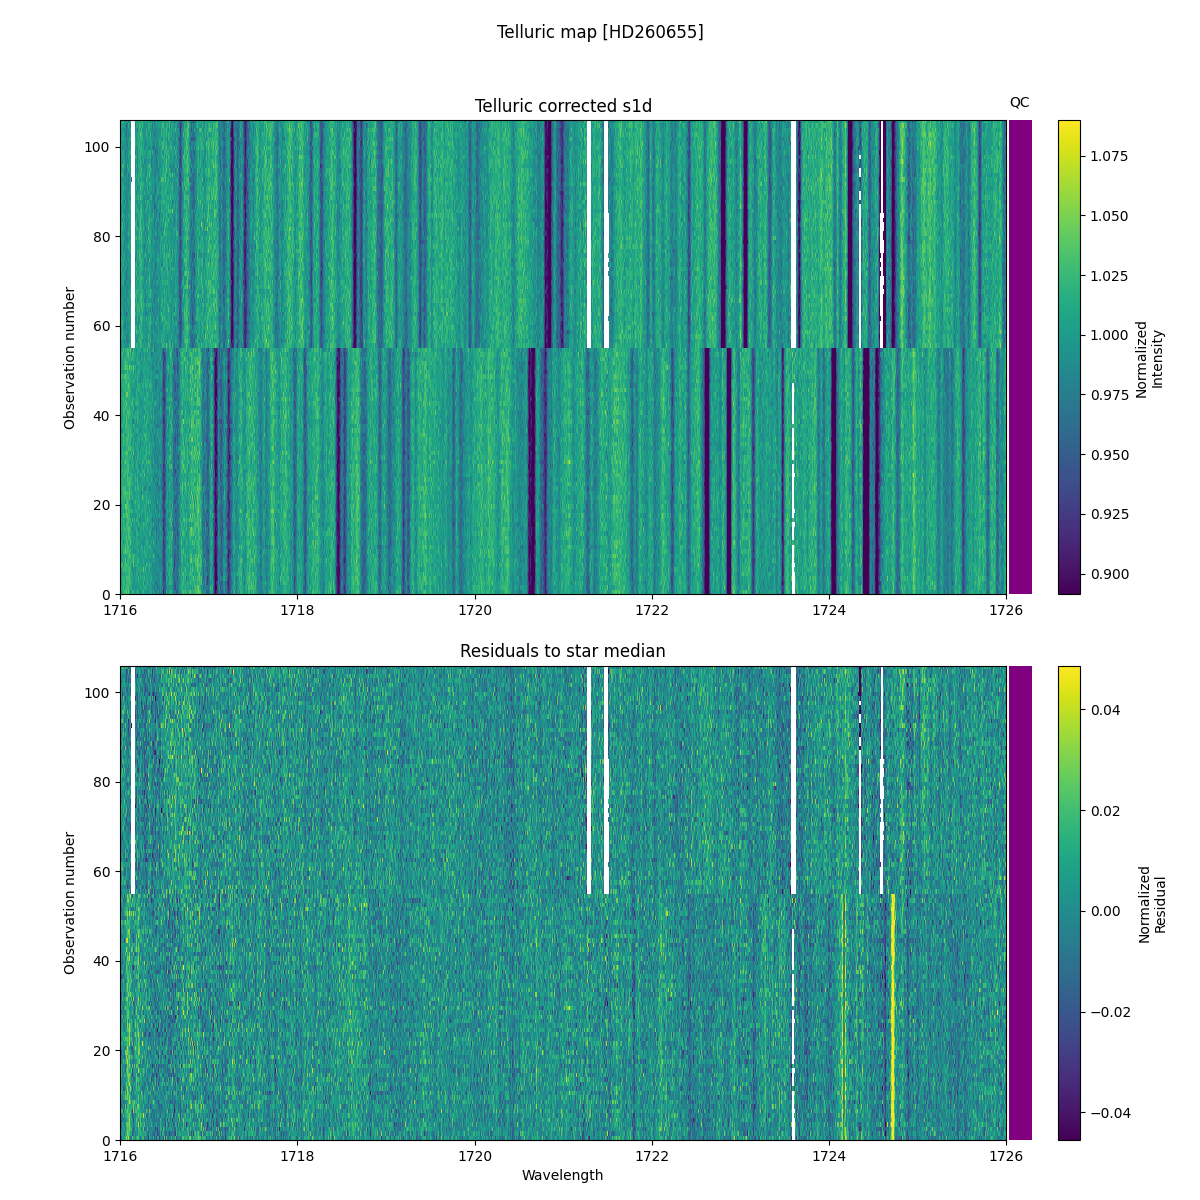This screenshot has width=1200, height=1200.
Task: Click the 0.04 tick on the residual colorbar
Action: pos(1105,710)
